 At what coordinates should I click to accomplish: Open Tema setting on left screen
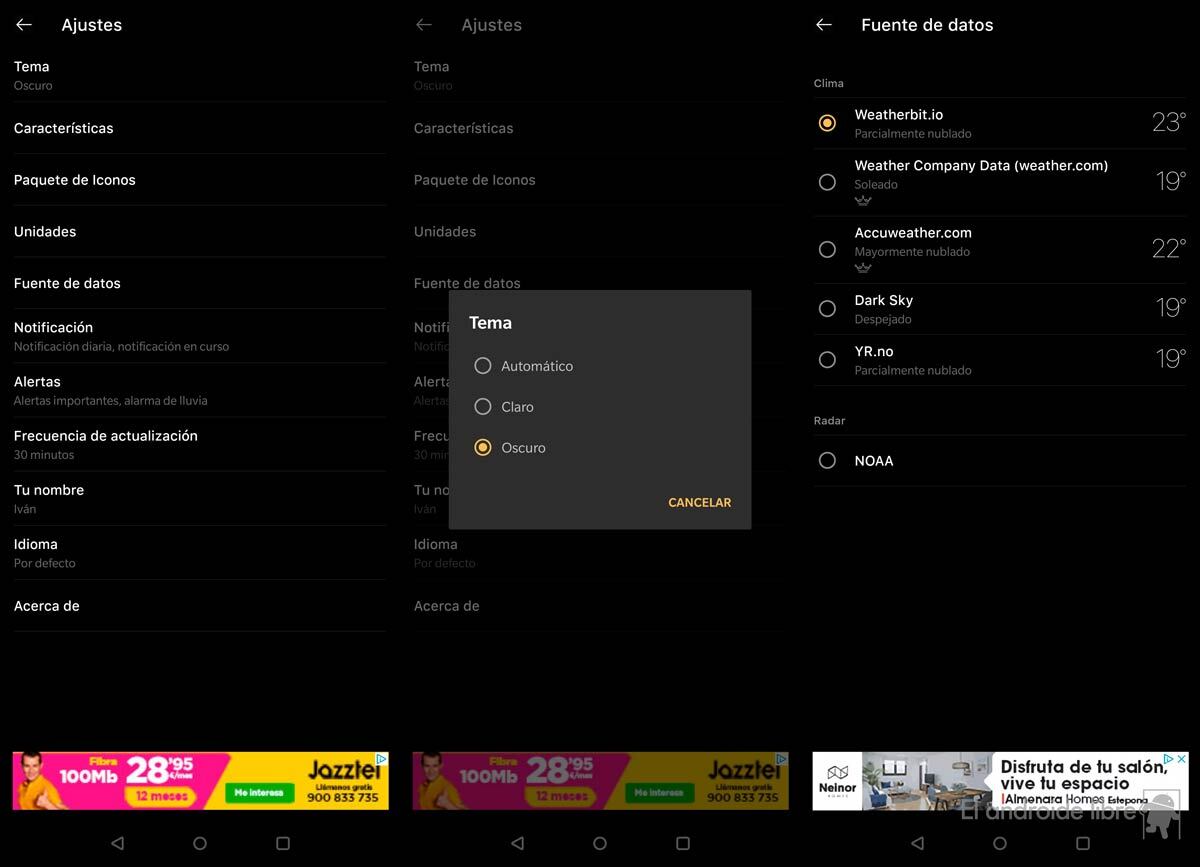200,75
